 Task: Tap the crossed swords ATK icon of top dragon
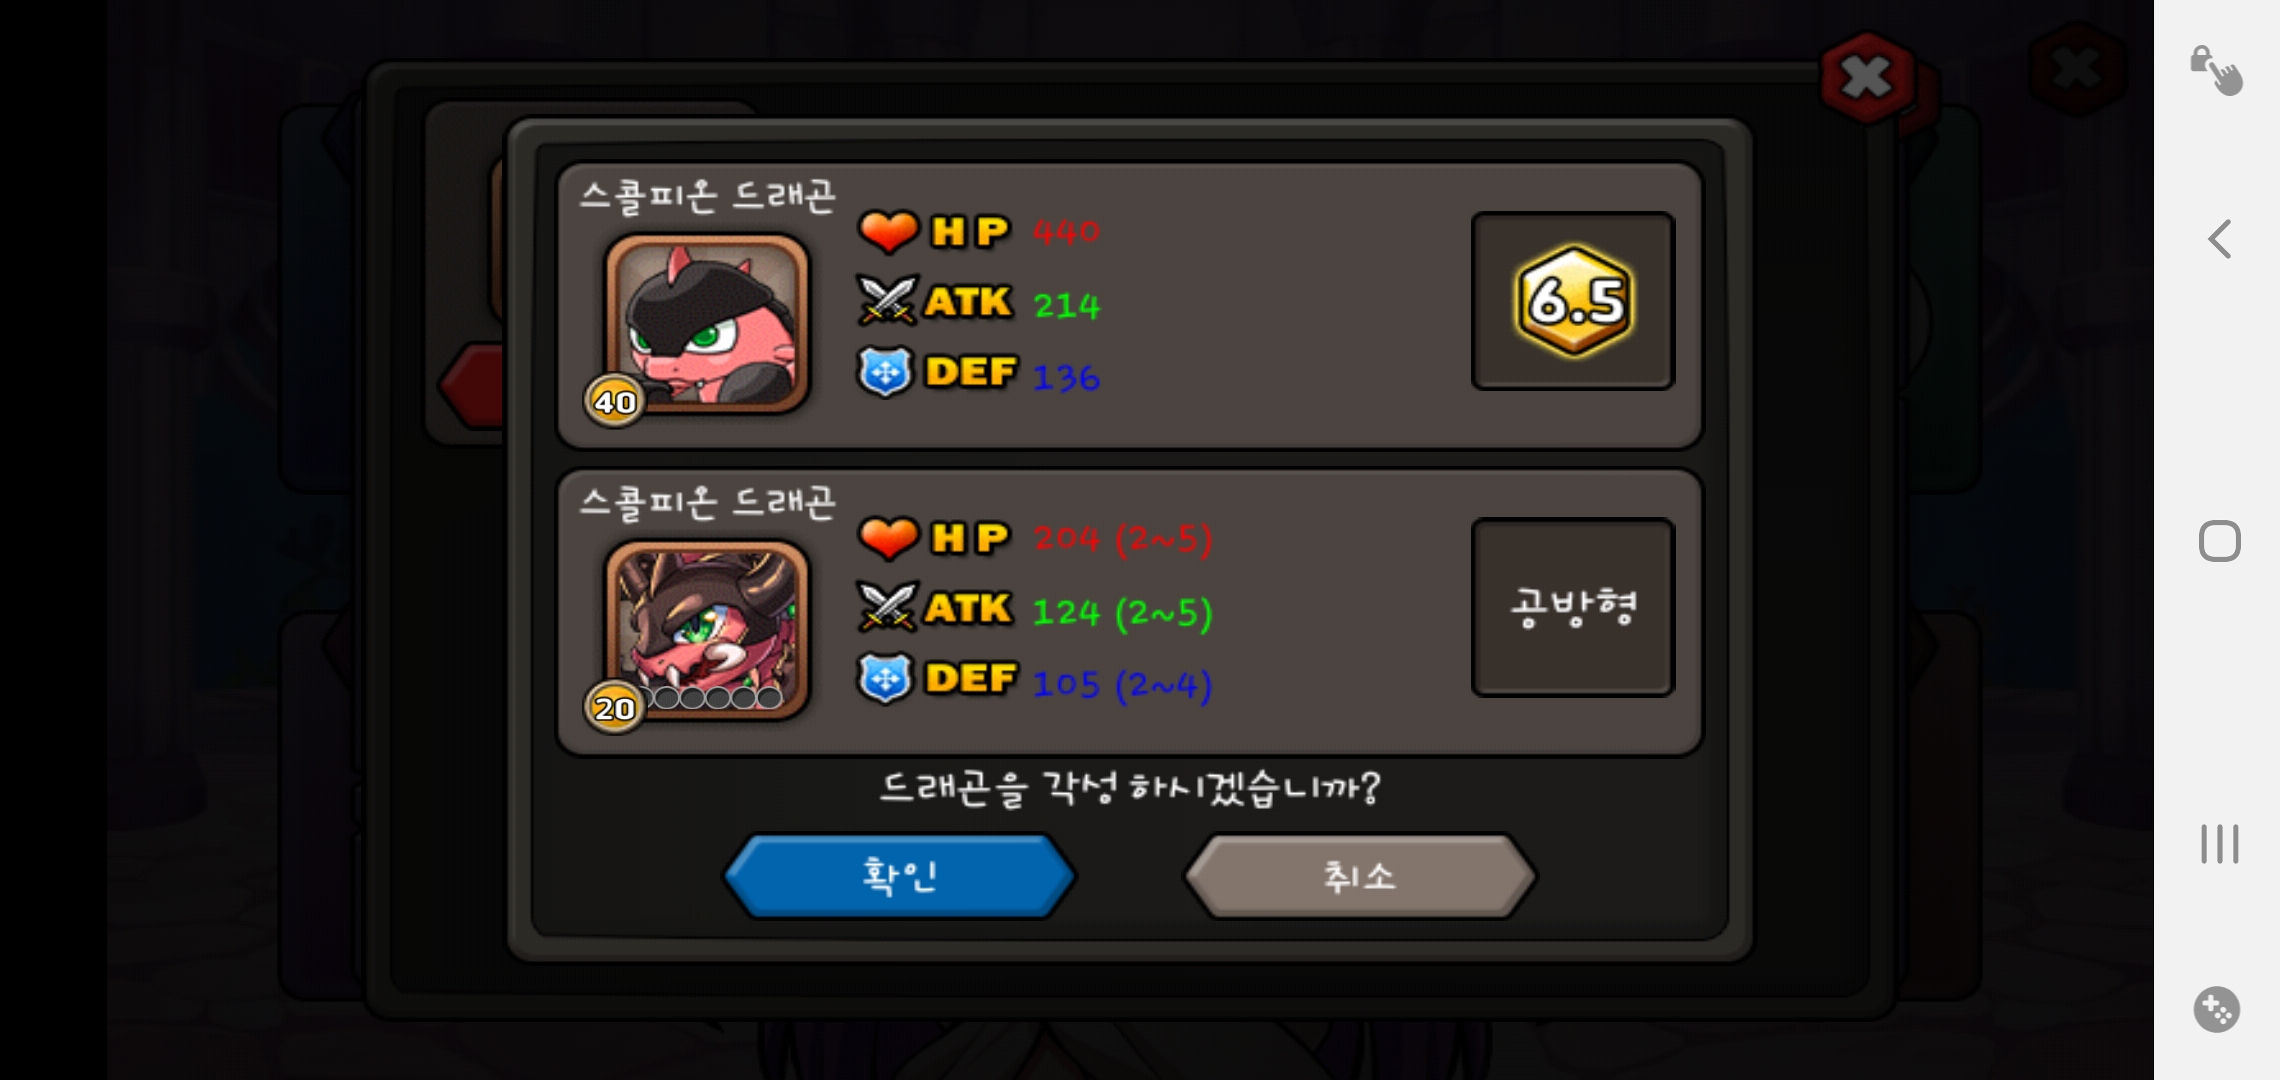887,301
